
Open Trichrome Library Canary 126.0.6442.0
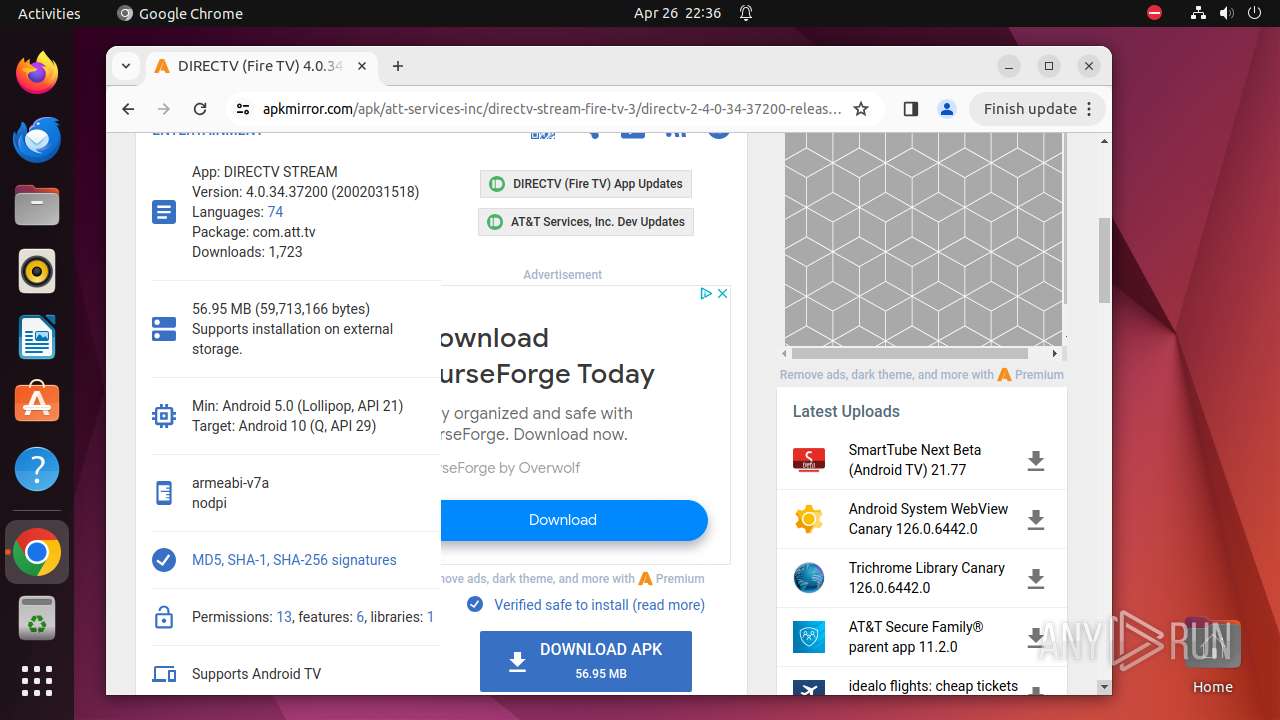tap(927, 578)
